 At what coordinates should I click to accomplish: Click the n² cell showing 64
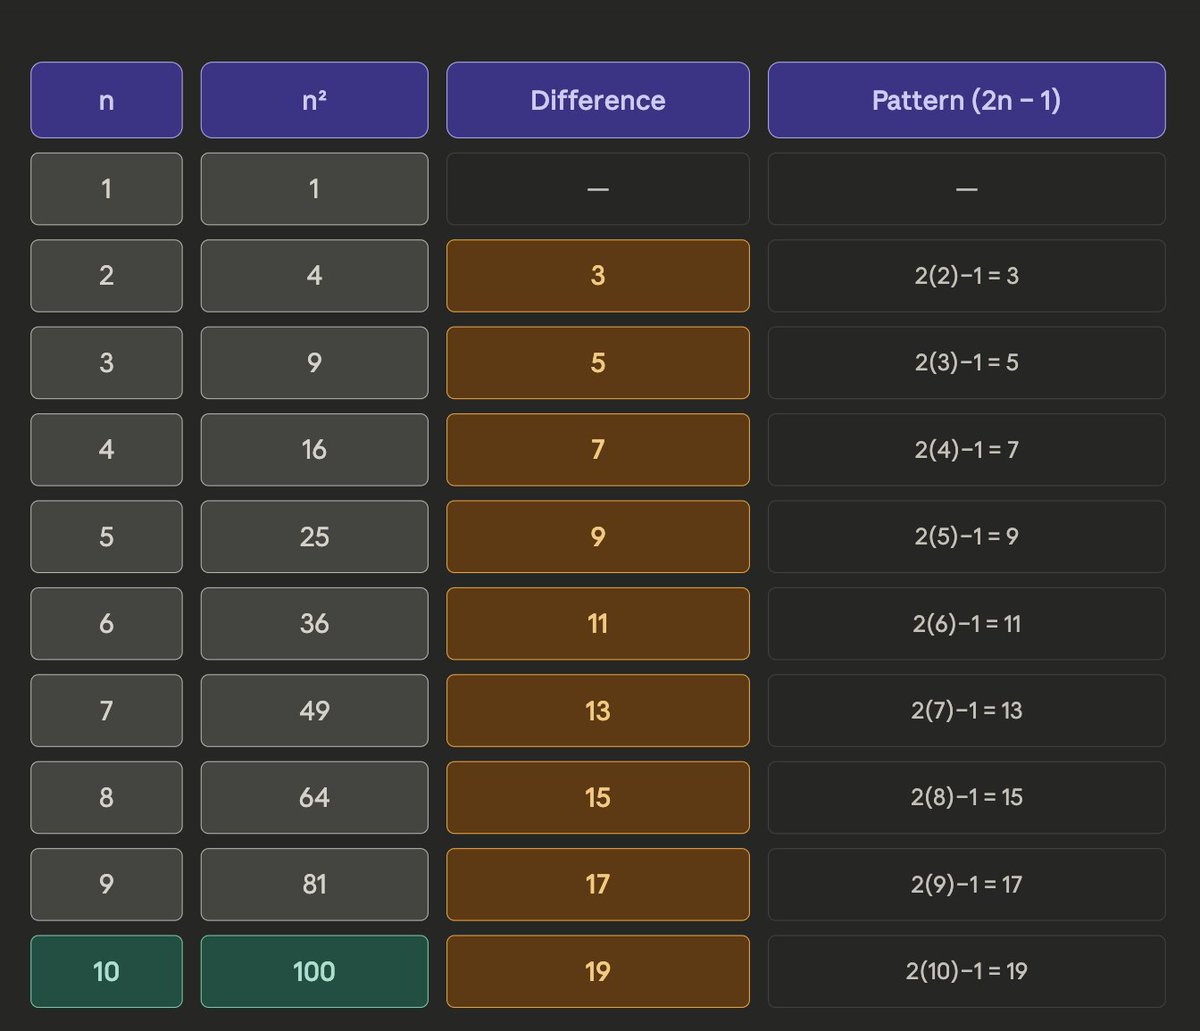[314, 797]
